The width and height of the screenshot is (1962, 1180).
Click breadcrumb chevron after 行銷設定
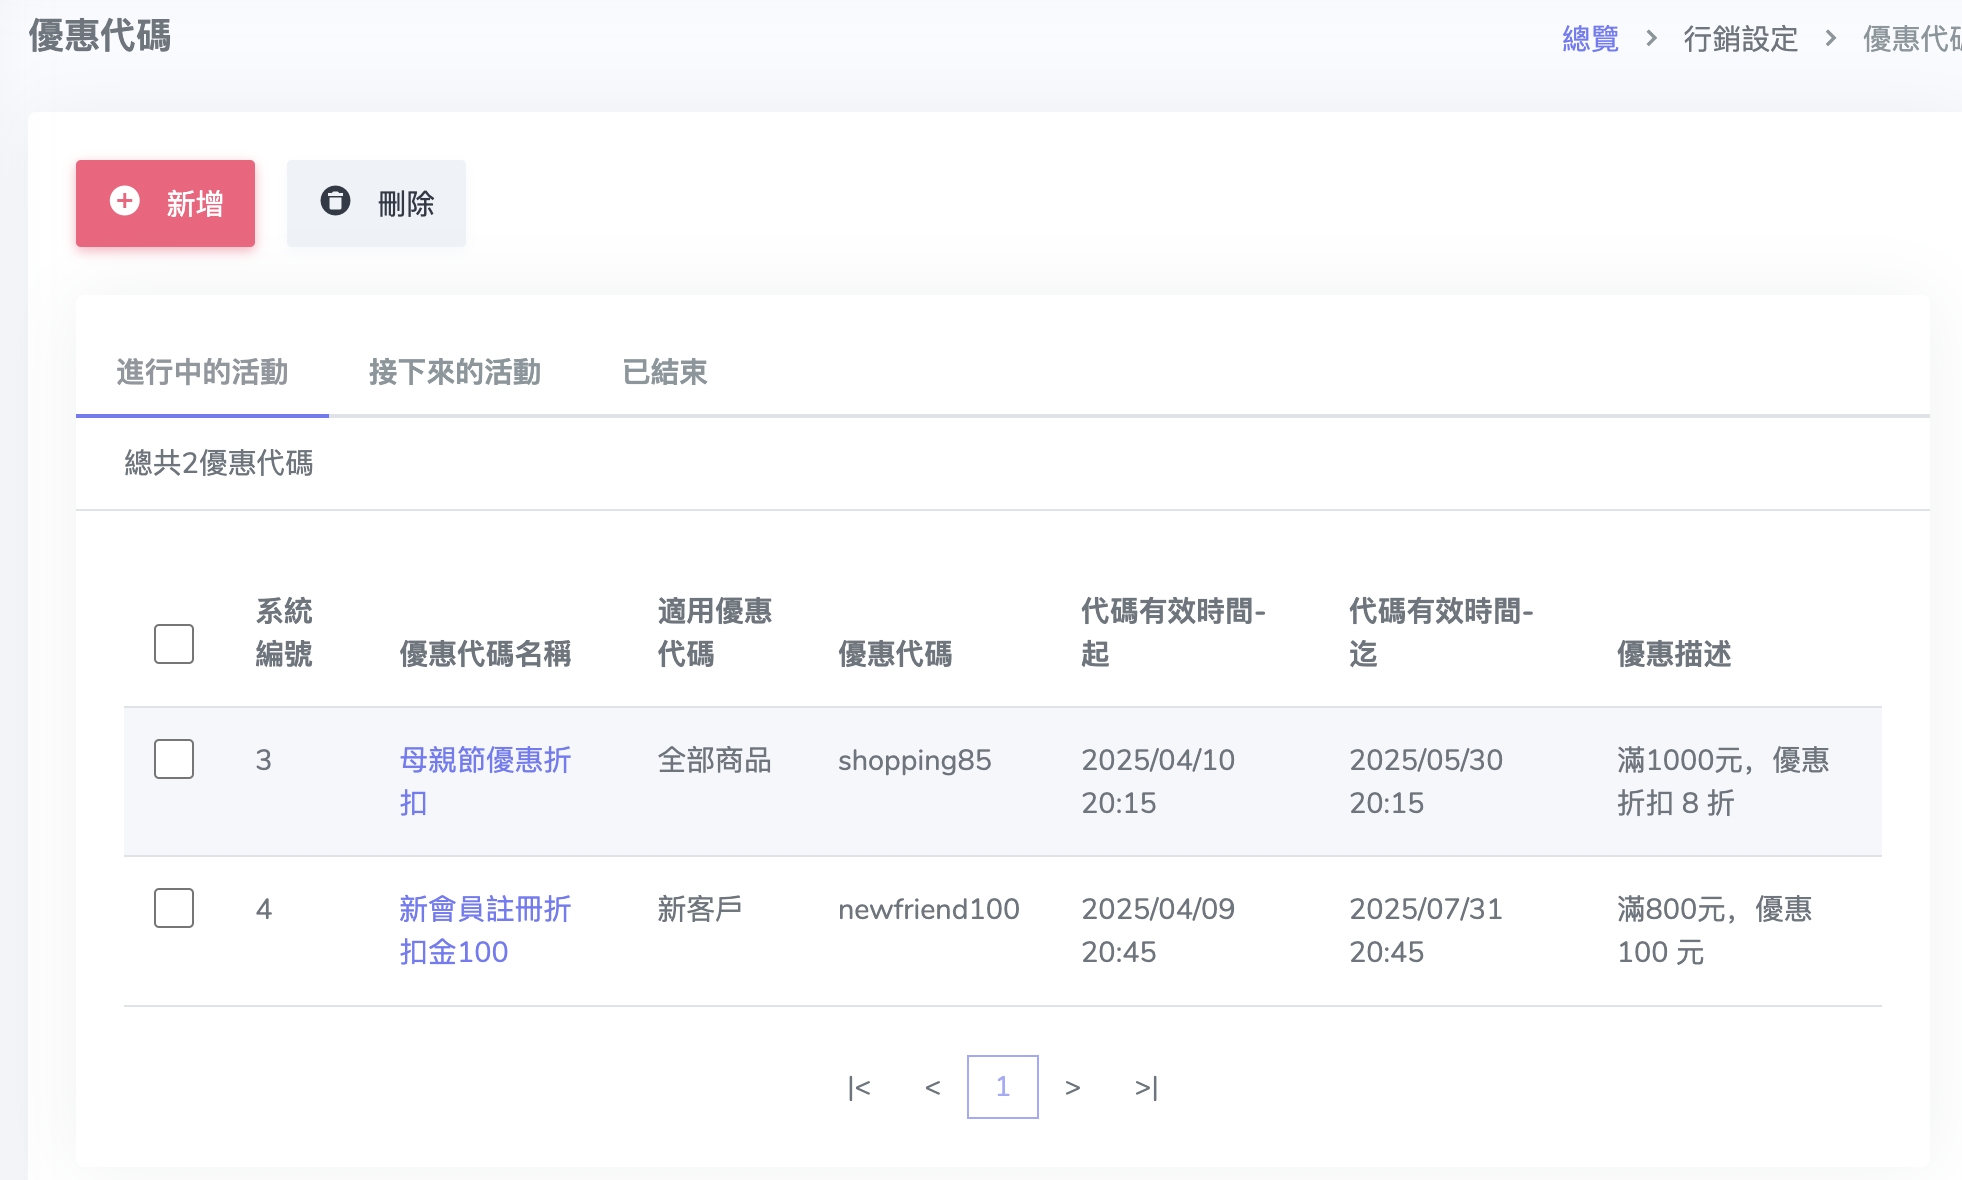click(1830, 38)
